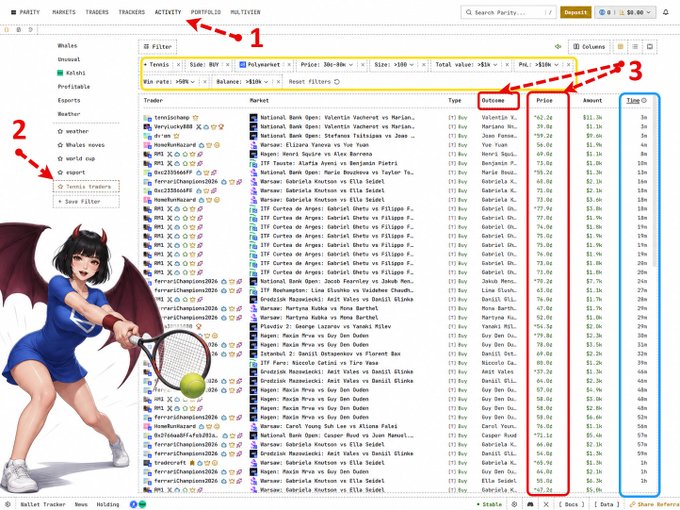680x510 pixels.
Task: Open the Docs link in the footer
Action: (571, 504)
